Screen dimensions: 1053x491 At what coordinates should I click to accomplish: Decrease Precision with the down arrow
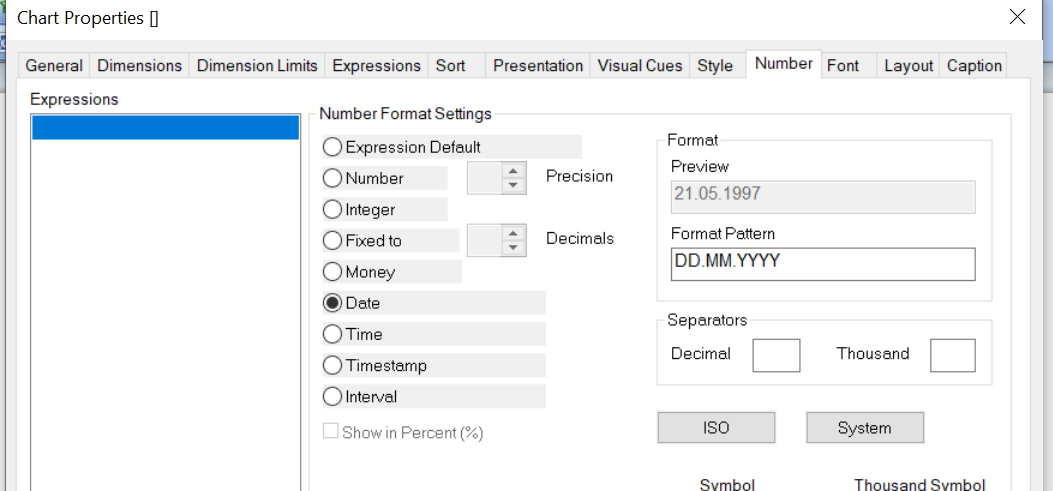[513, 185]
